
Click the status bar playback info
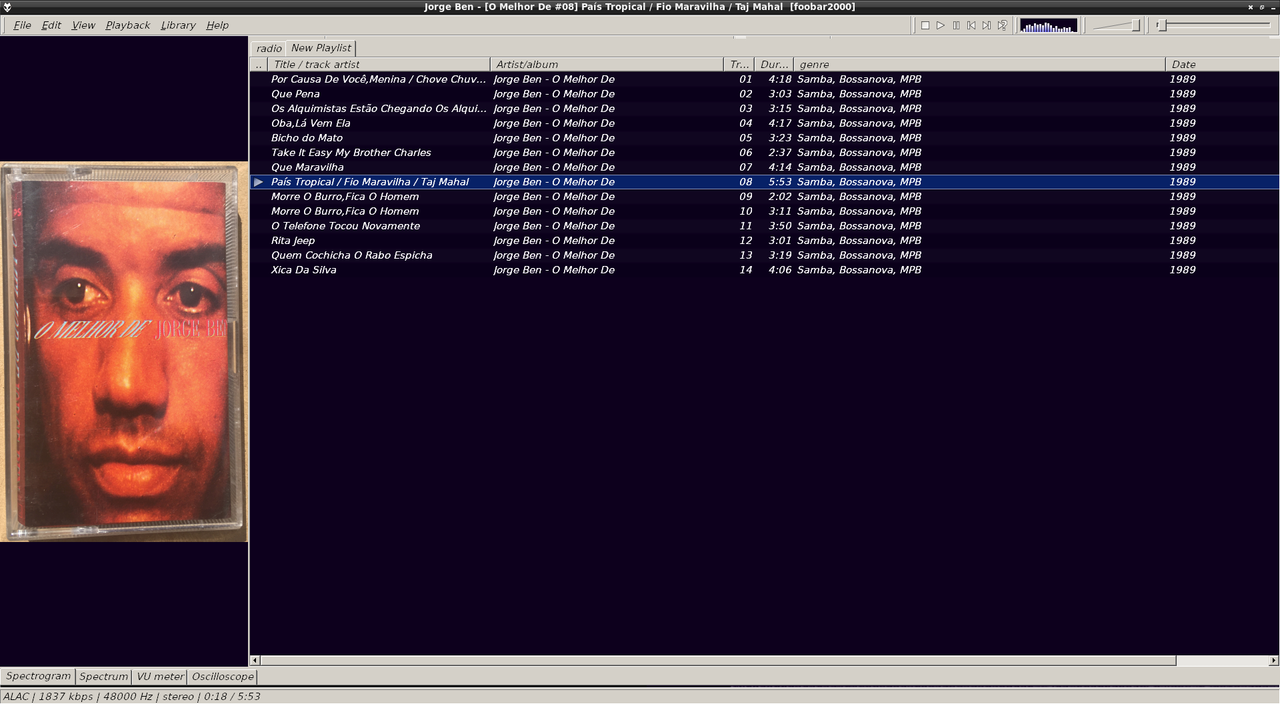(132, 696)
